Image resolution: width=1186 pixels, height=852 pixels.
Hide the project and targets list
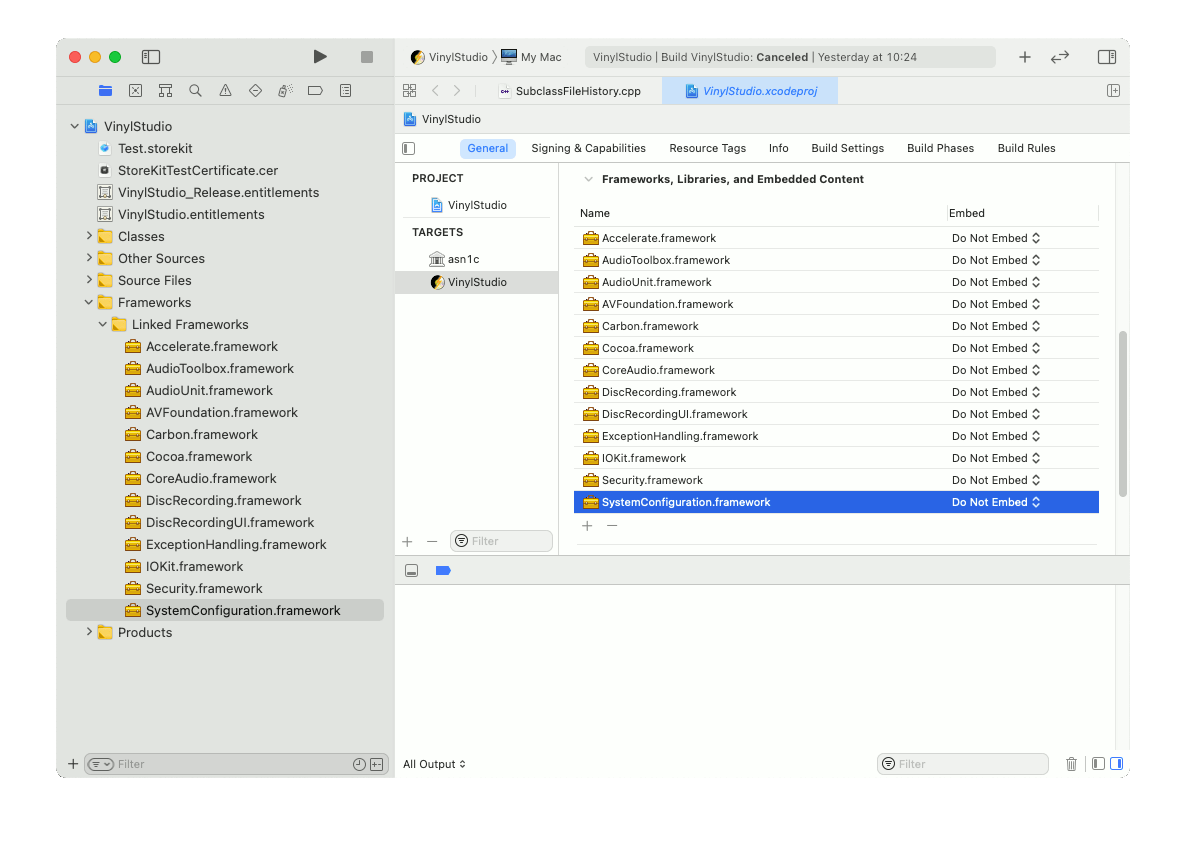coord(408,148)
